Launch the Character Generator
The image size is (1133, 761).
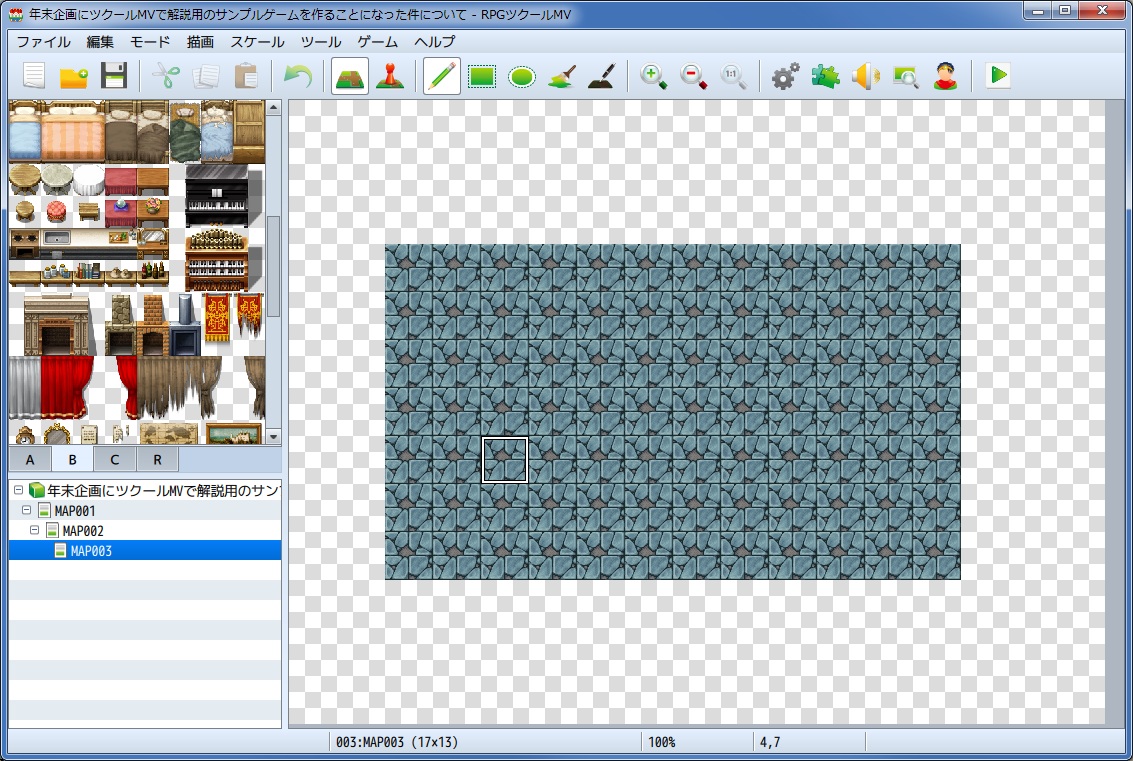[944, 77]
